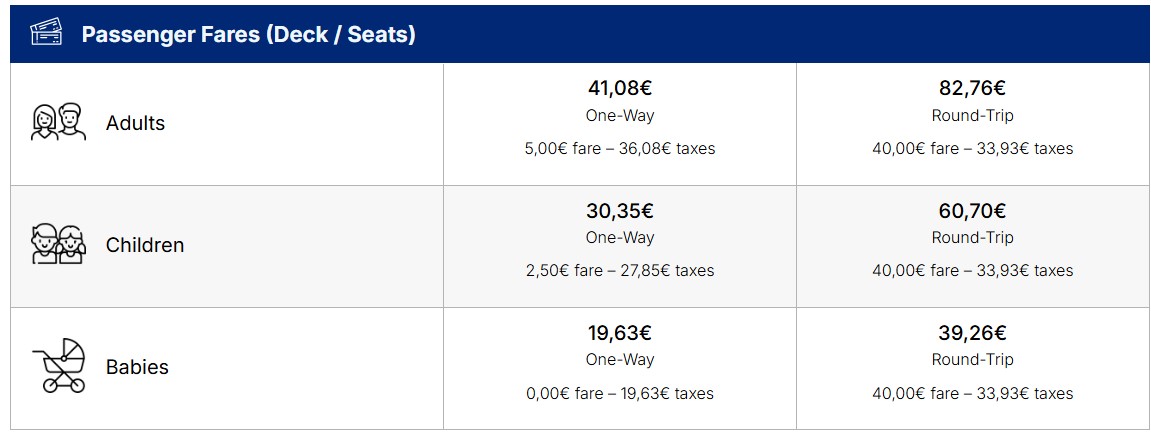Select children round-trip price 60,70€

click(x=972, y=211)
